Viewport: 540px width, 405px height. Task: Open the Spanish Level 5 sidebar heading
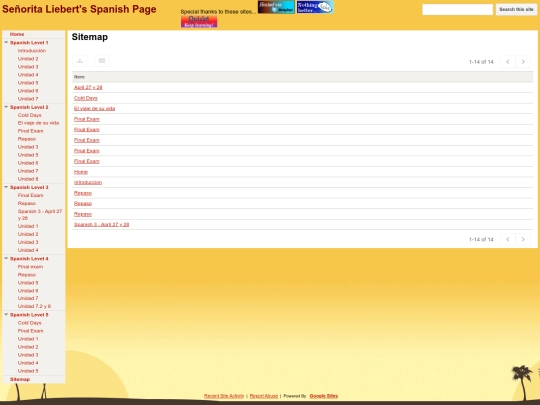[29, 315]
